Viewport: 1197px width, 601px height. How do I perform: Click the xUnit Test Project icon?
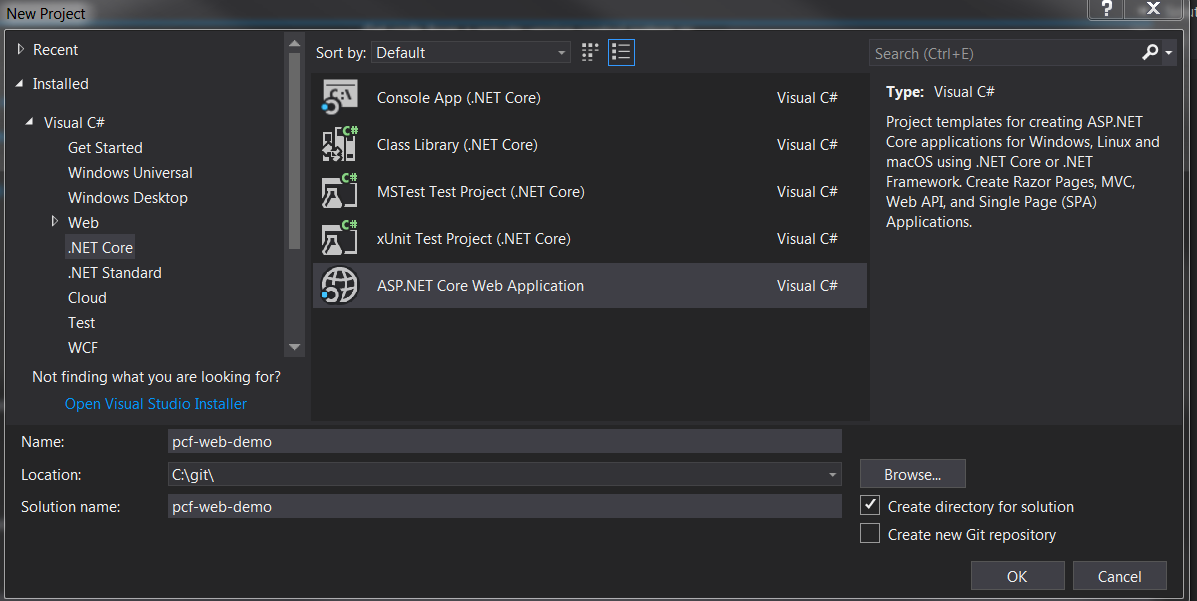coord(340,239)
